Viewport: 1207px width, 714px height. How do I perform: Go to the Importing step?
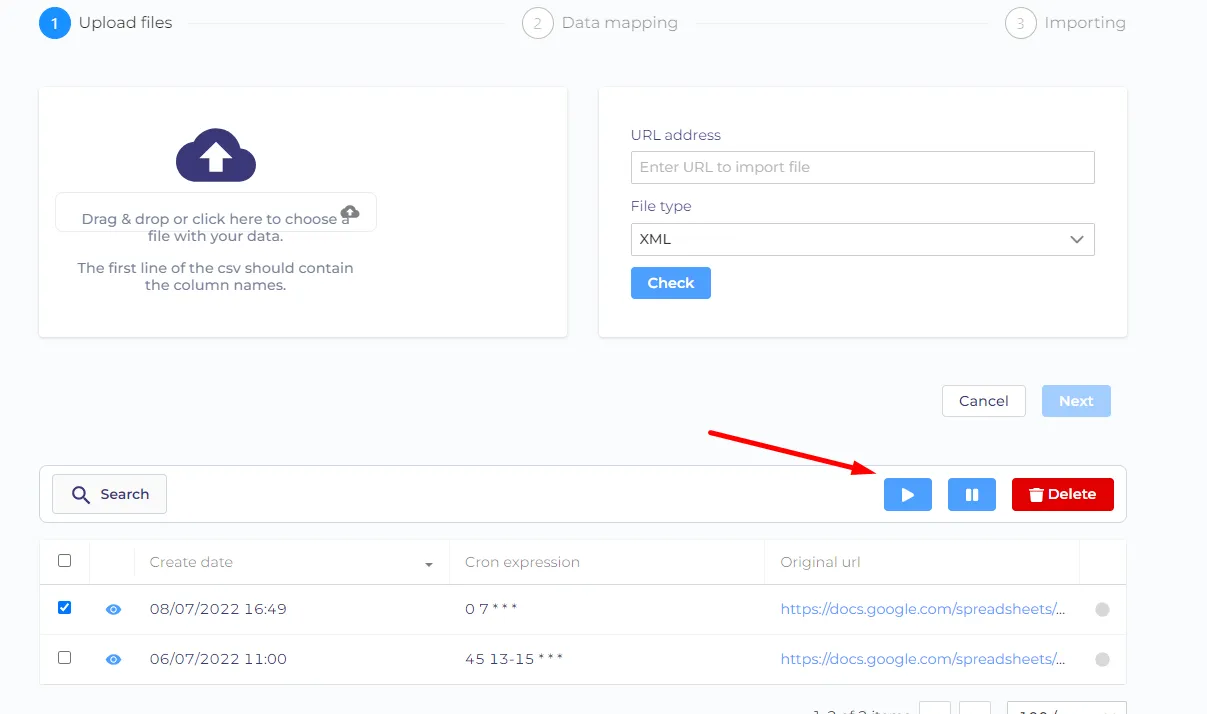click(1066, 22)
